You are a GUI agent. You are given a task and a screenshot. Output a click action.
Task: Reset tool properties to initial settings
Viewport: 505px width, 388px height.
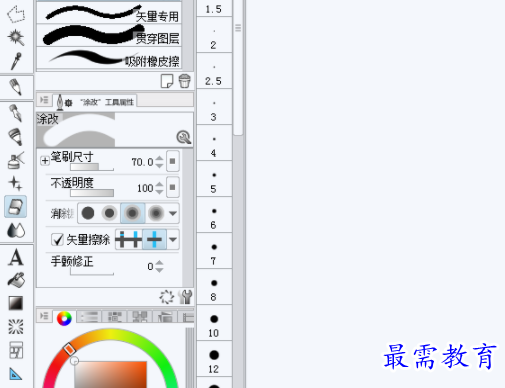(167, 296)
